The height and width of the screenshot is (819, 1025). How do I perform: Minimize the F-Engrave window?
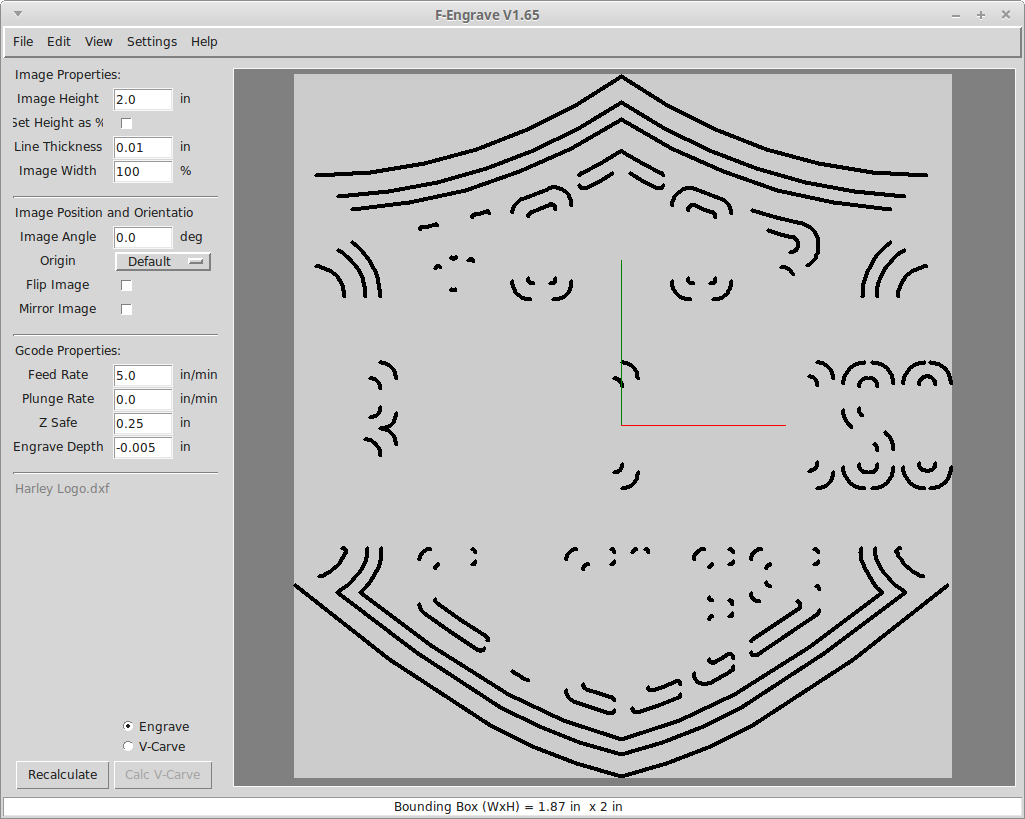[x=956, y=15]
